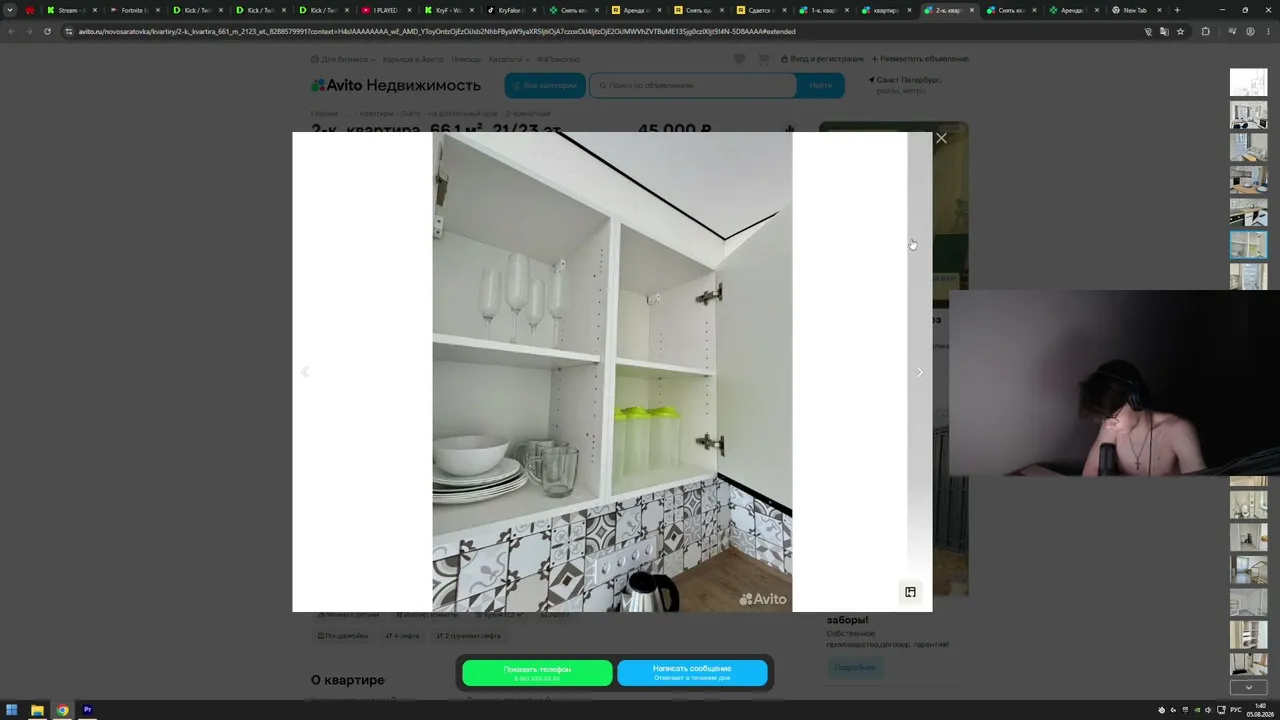The height and width of the screenshot is (720, 1280).
Task: Go back in browser history
Action: pos(11,31)
